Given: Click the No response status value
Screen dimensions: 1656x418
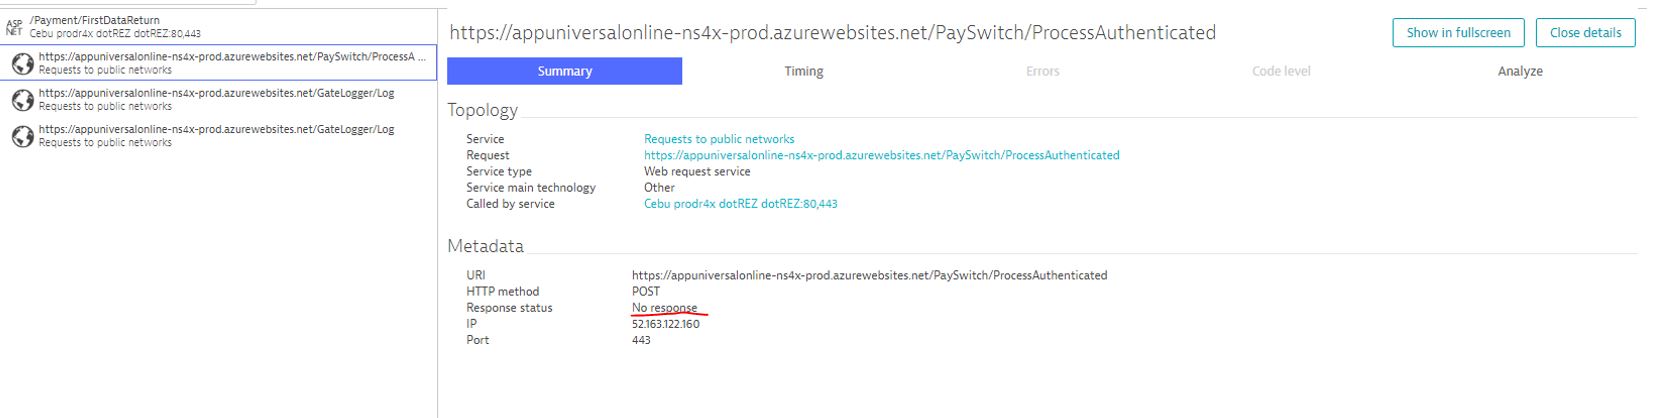Looking at the screenshot, I should 664,308.
